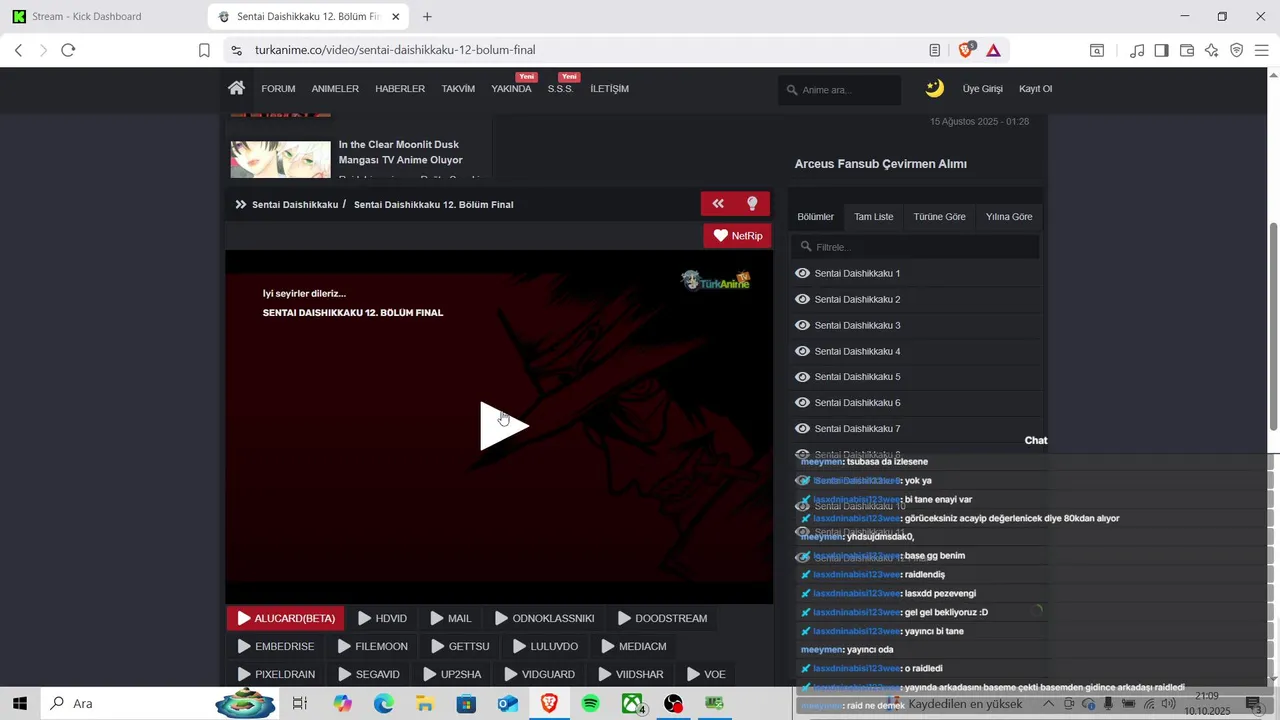Image resolution: width=1280 pixels, height=720 pixels.
Task: Select PIXELDRAIN player source
Action: 276,674
